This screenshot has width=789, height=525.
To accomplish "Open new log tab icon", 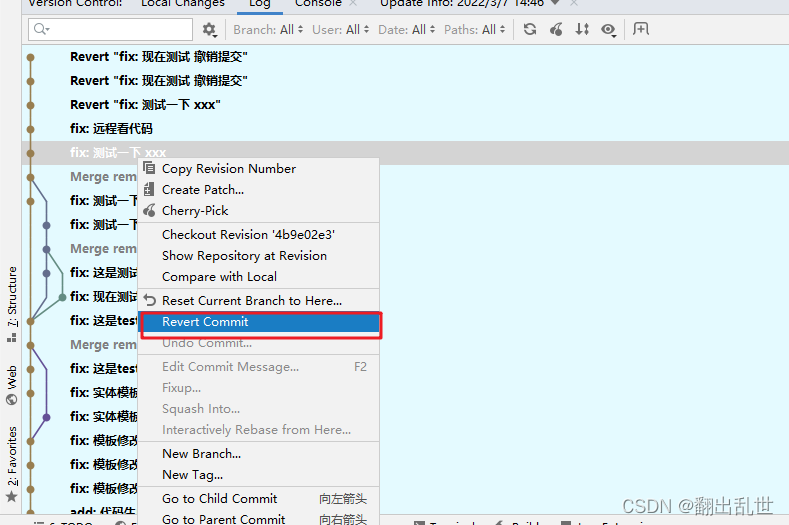I will coord(641,29).
